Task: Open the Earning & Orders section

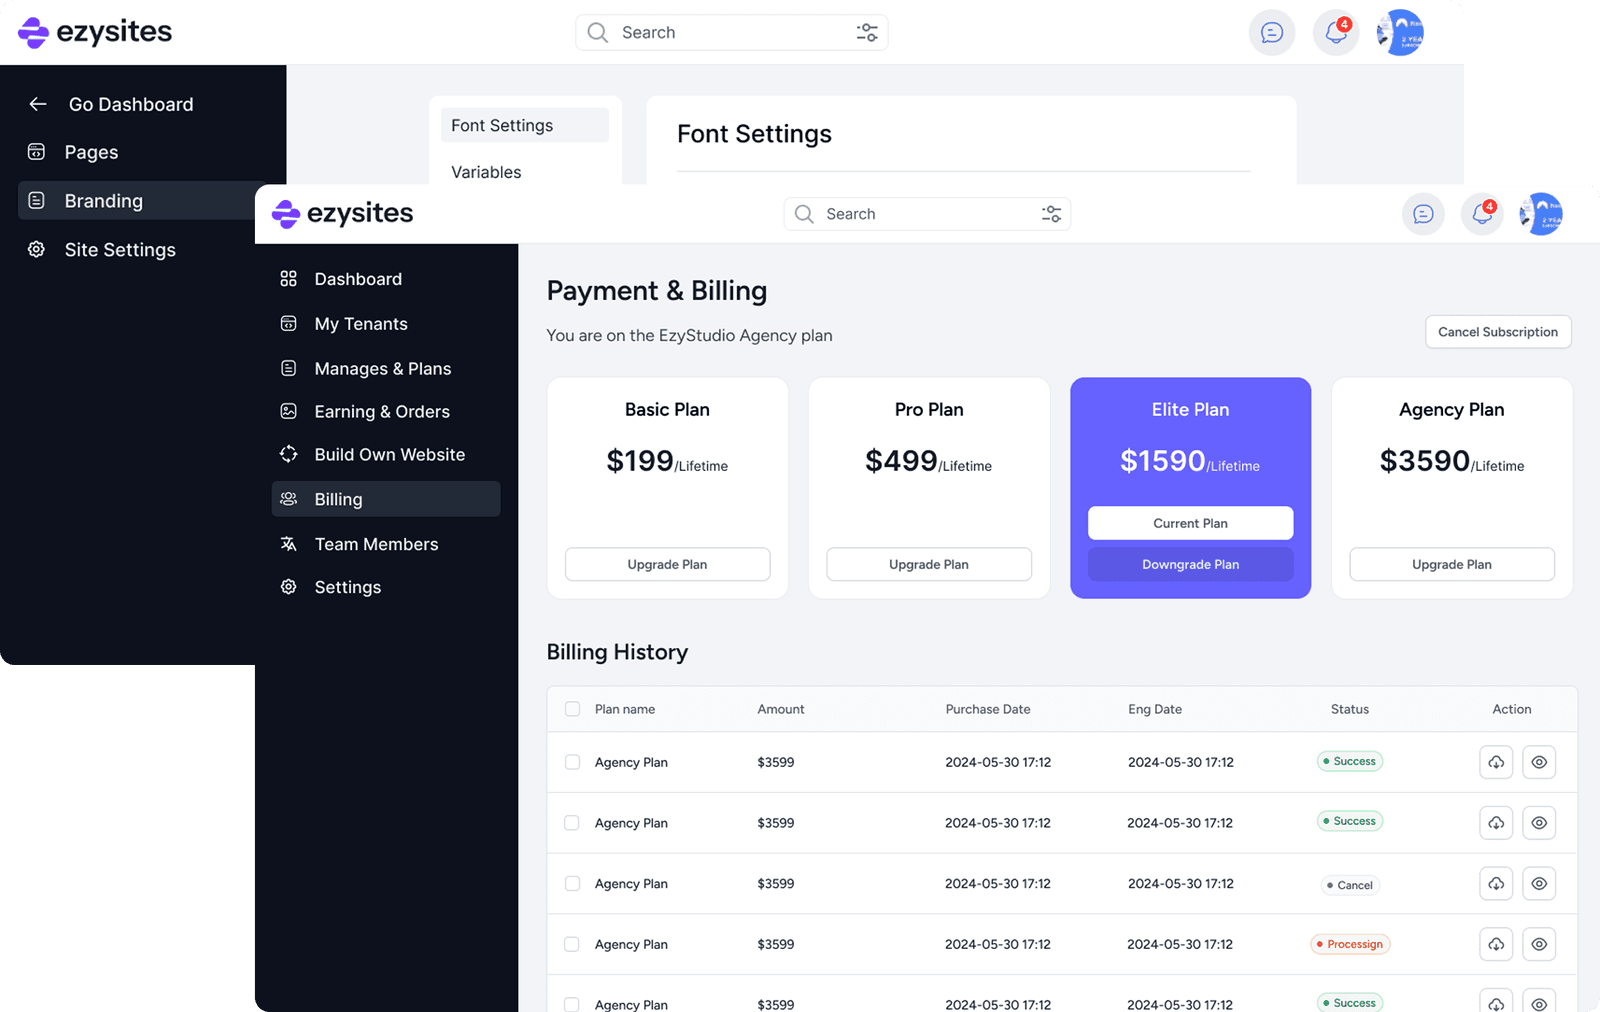Action: pos(382,411)
